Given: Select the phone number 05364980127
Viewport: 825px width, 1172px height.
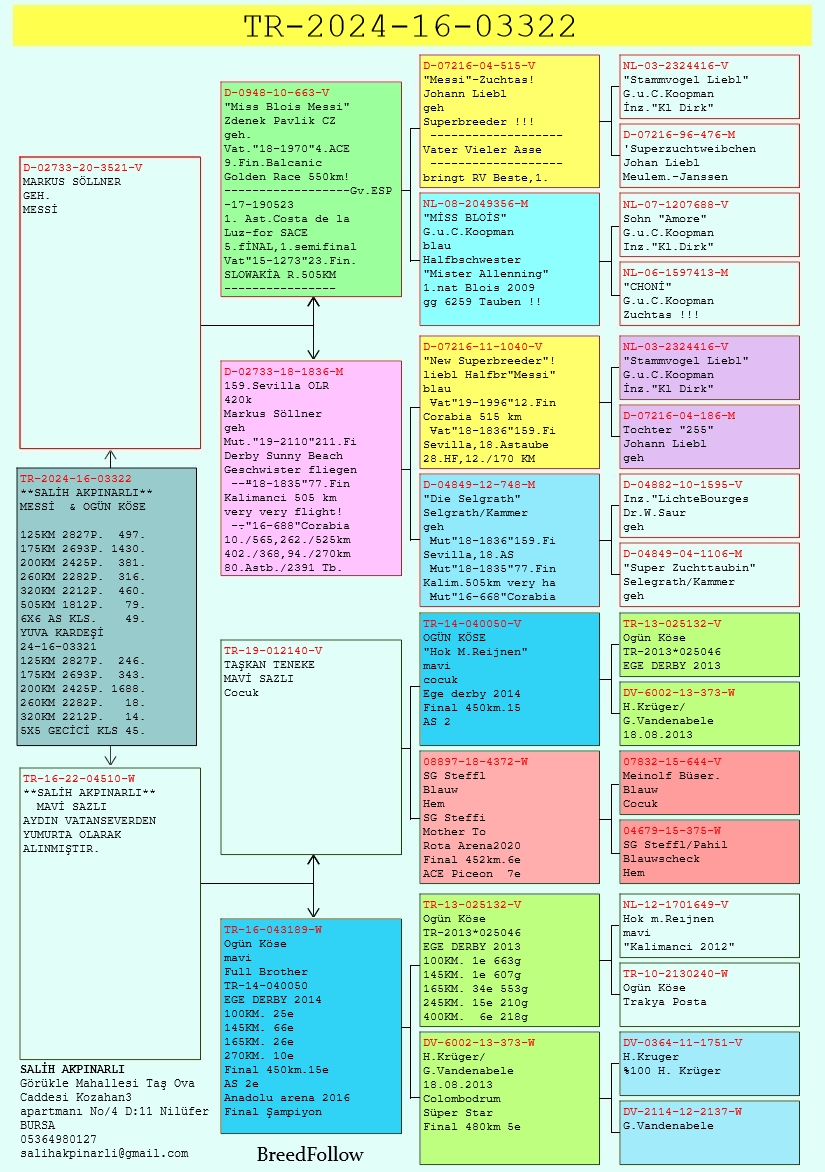Looking at the screenshot, I should pos(58,1139).
